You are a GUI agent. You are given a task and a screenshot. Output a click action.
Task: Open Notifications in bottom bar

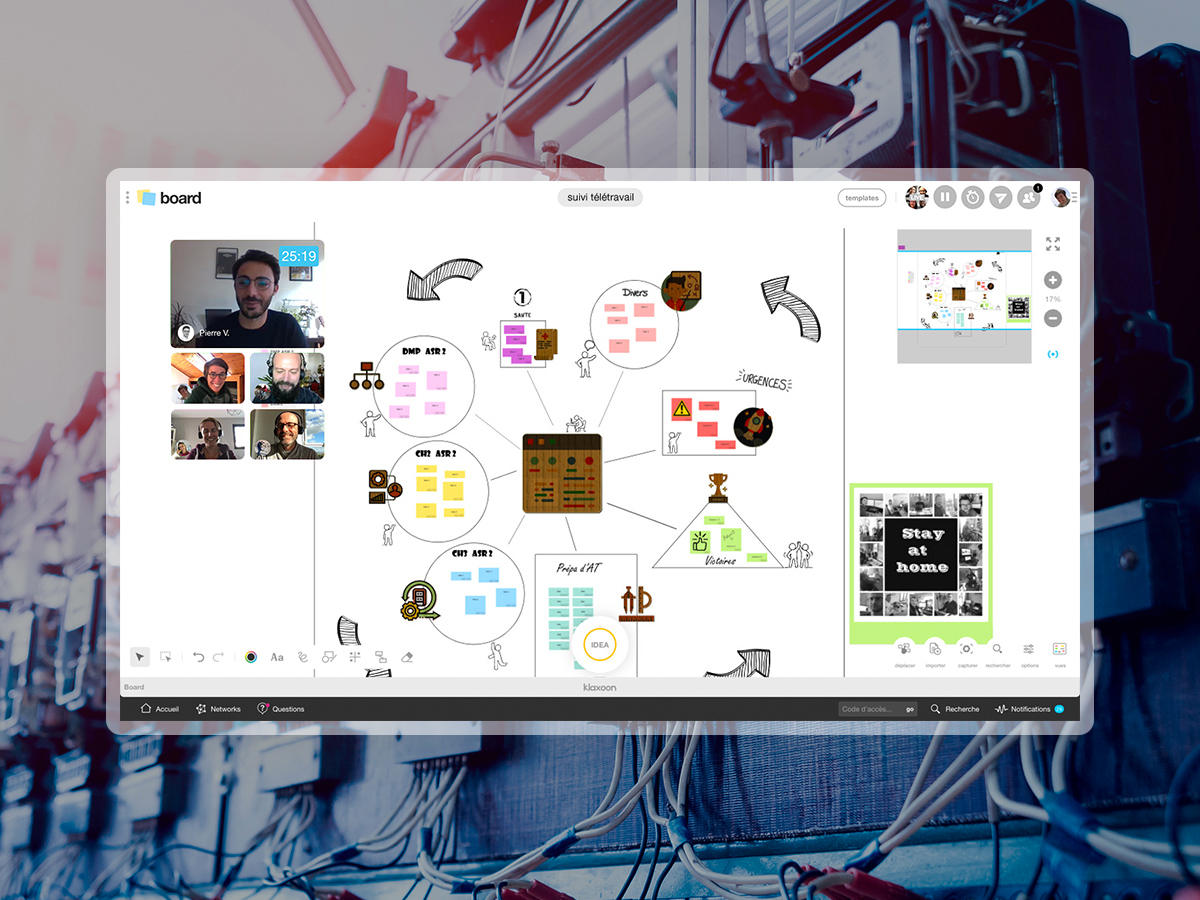click(x=1030, y=709)
